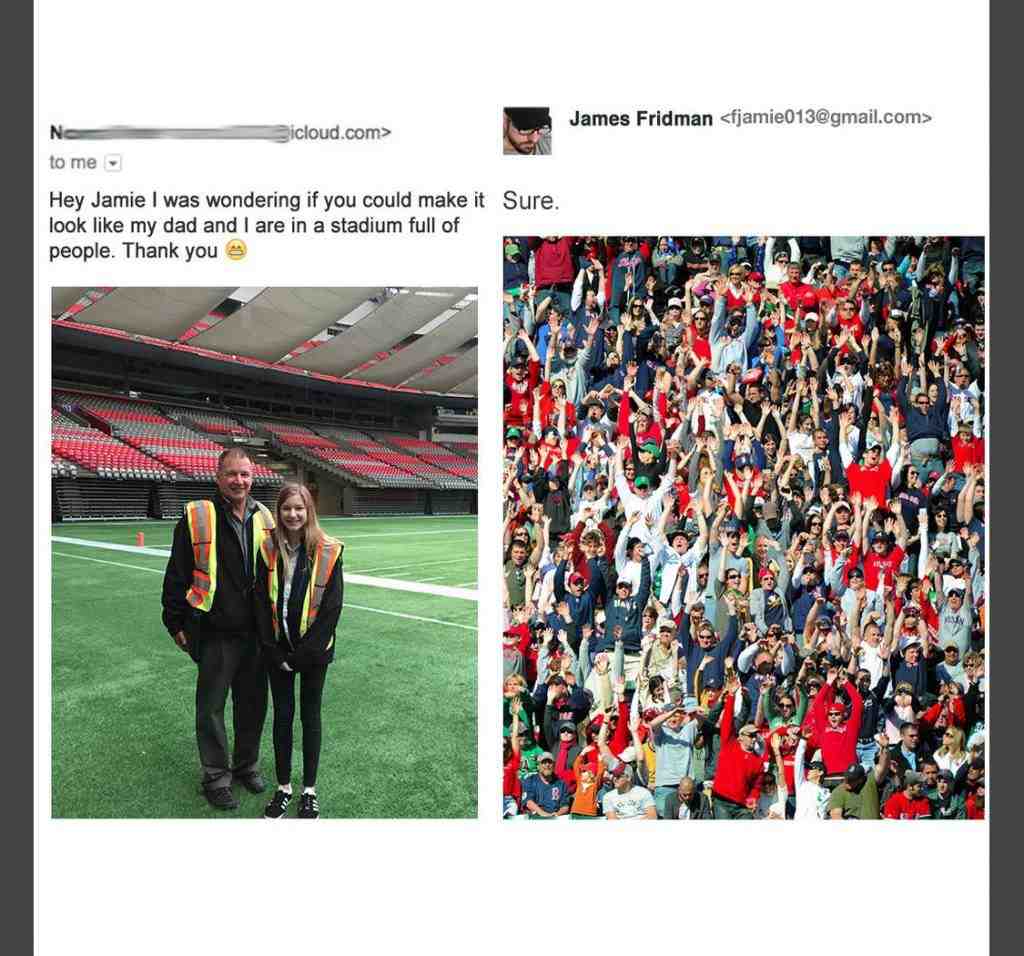Click the blurred icloud.com sender address

pyautogui.click(x=220, y=133)
